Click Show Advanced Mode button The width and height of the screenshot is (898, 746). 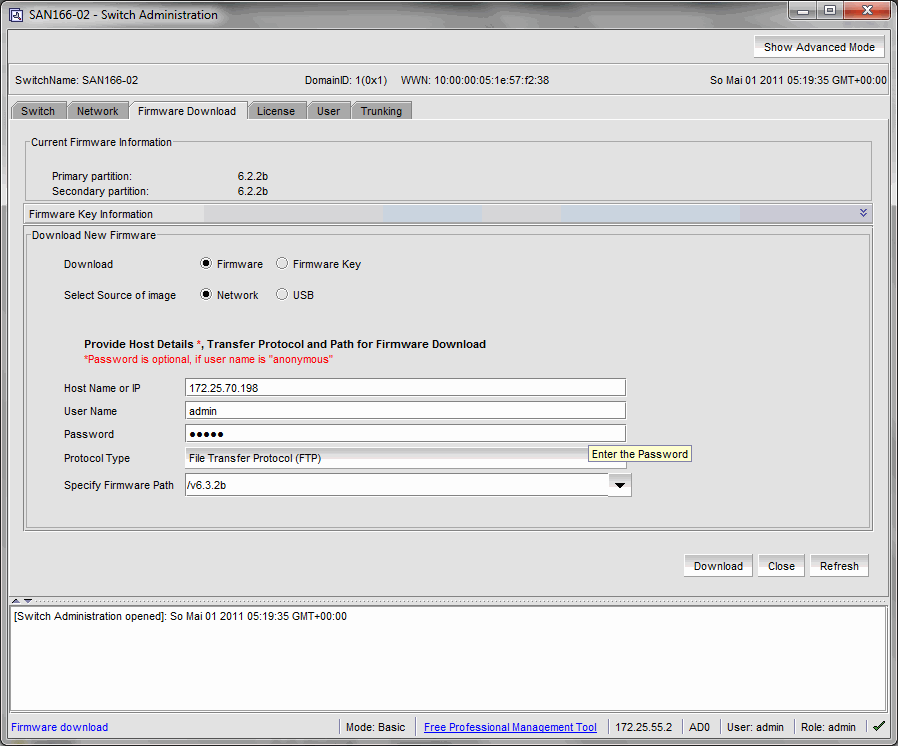pyautogui.click(x=818, y=47)
